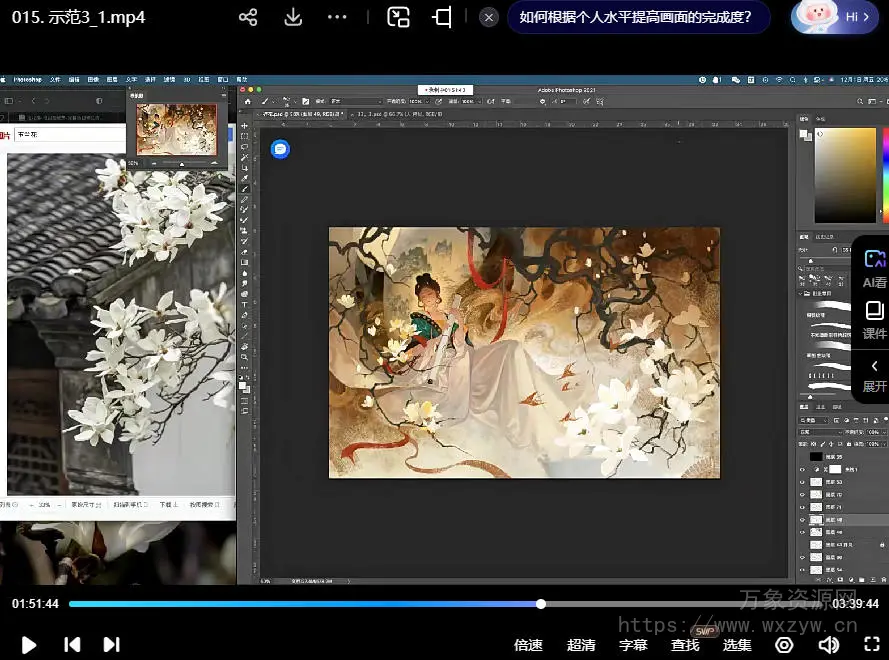Open the AI看 side panel
The width and height of the screenshot is (889, 660).
pyautogui.click(x=874, y=268)
